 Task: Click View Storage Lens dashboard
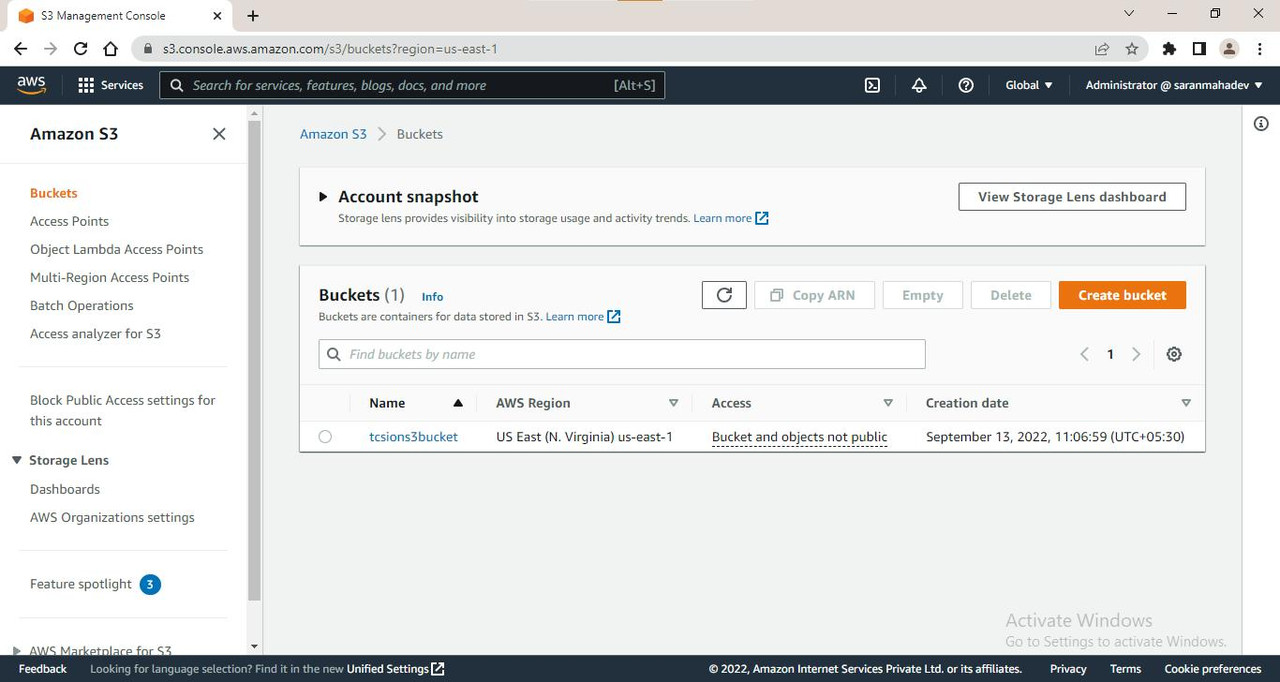pyautogui.click(x=1072, y=197)
